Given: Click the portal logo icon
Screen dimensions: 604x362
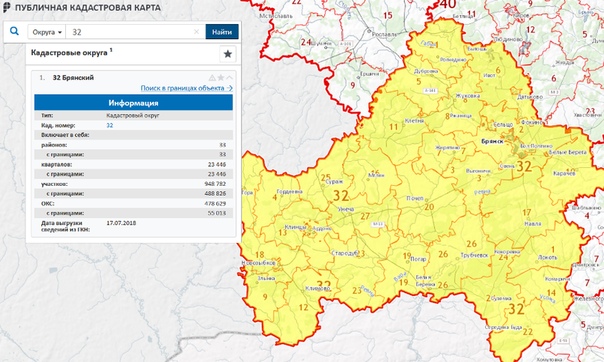Looking at the screenshot, I should (7, 7).
